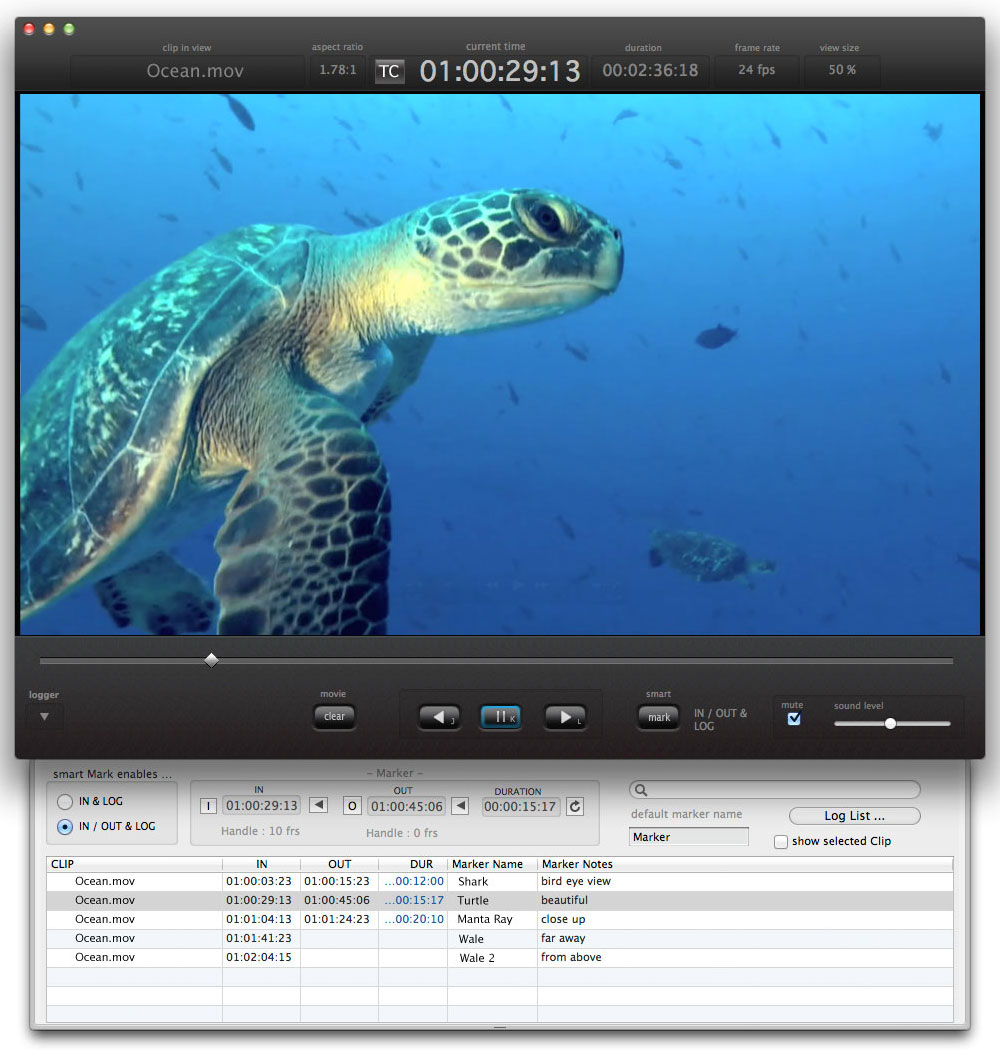Select the Manta Ray marker row
The image size is (1000, 1058).
[485, 919]
